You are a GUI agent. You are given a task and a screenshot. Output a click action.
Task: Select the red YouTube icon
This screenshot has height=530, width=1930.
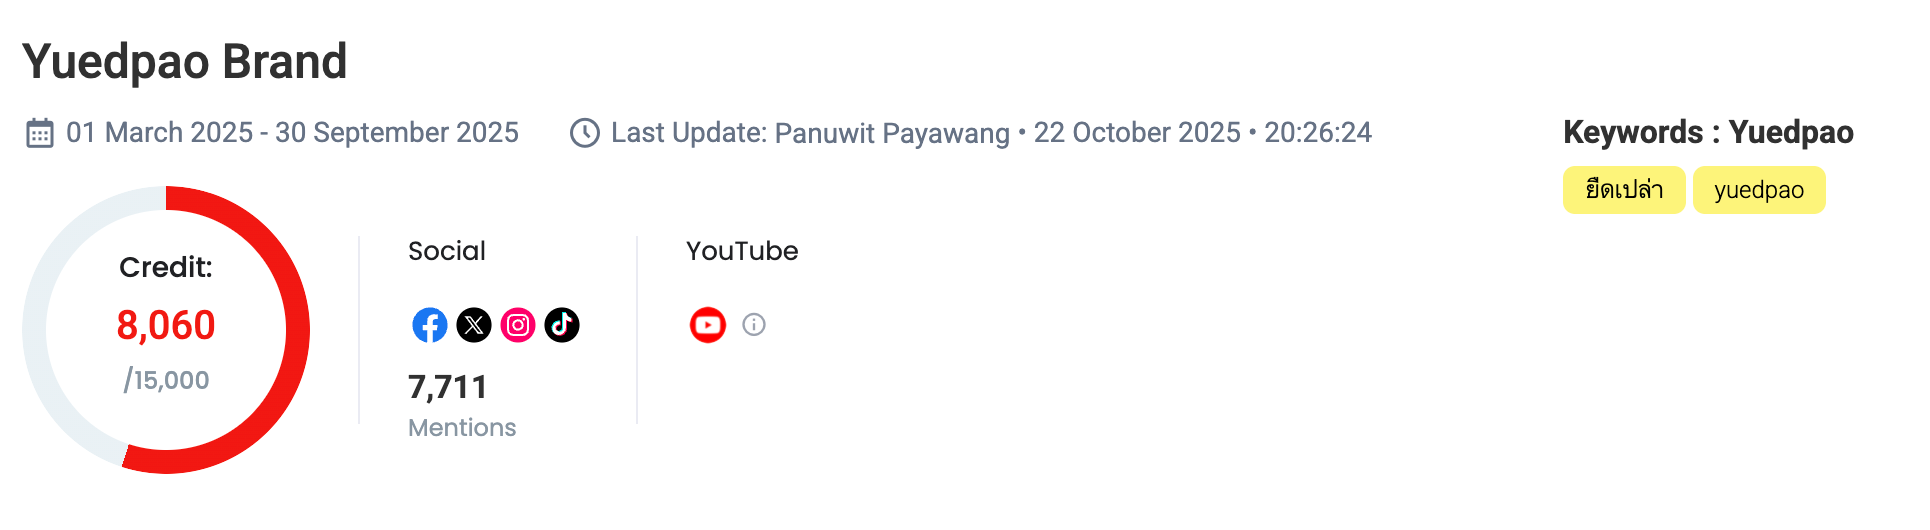(708, 325)
